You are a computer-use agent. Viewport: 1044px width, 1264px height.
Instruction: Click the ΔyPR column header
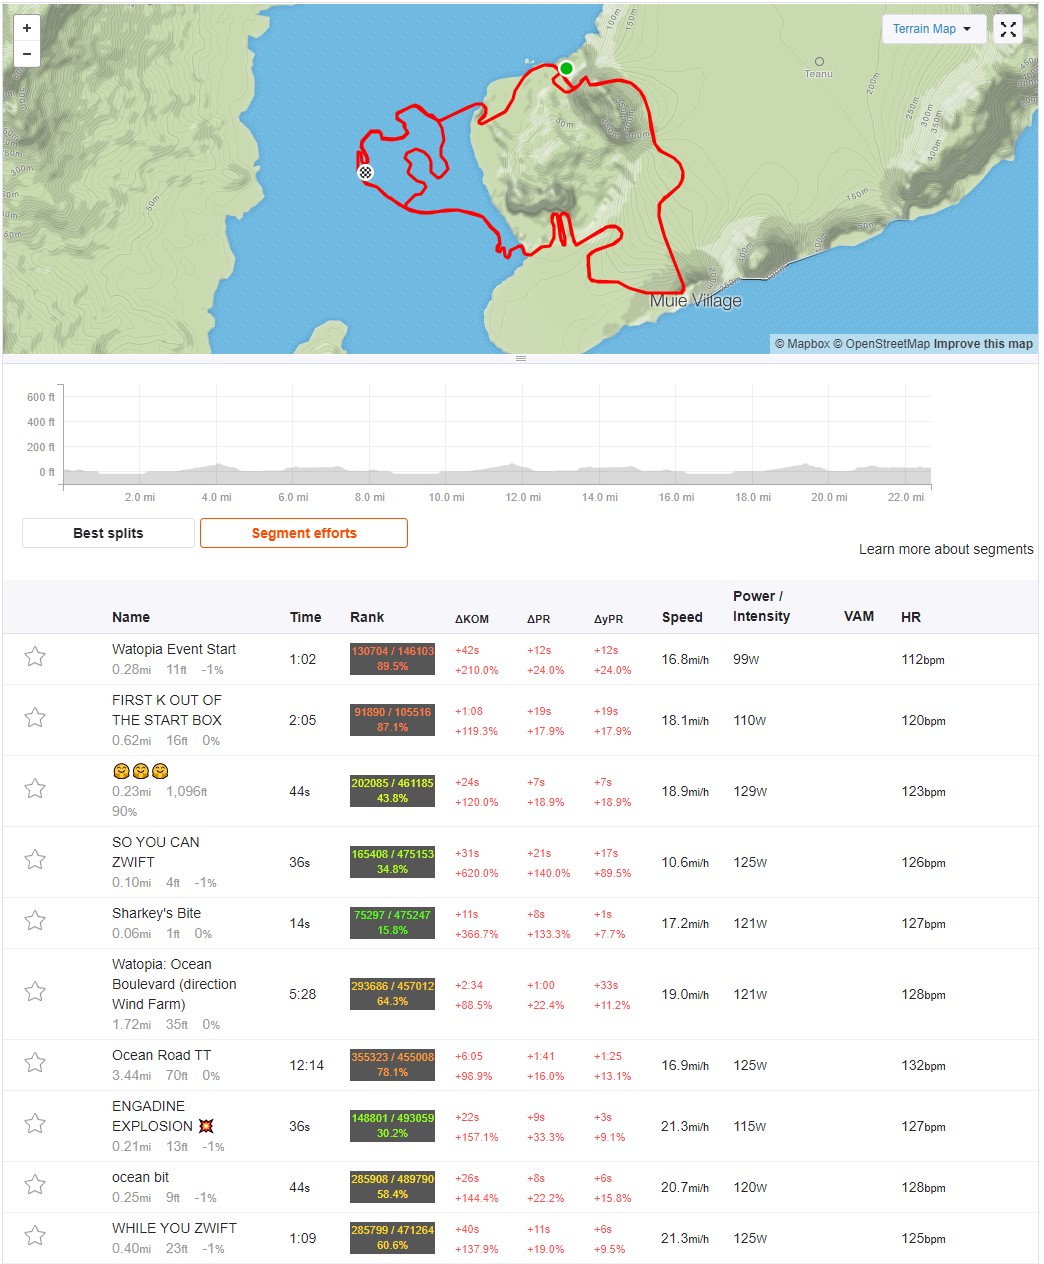click(x=609, y=619)
